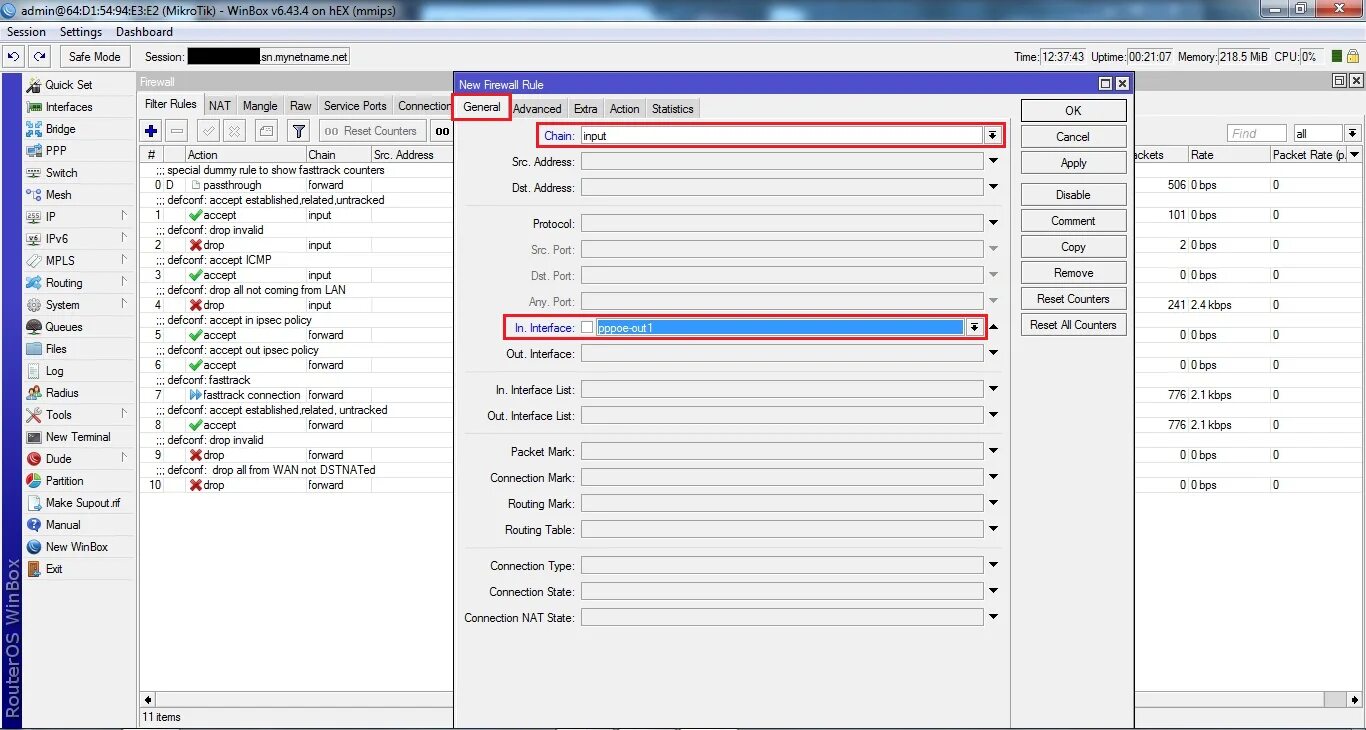1366x730 pixels.
Task: Click the Src. Address input field
Action: pos(782,161)
